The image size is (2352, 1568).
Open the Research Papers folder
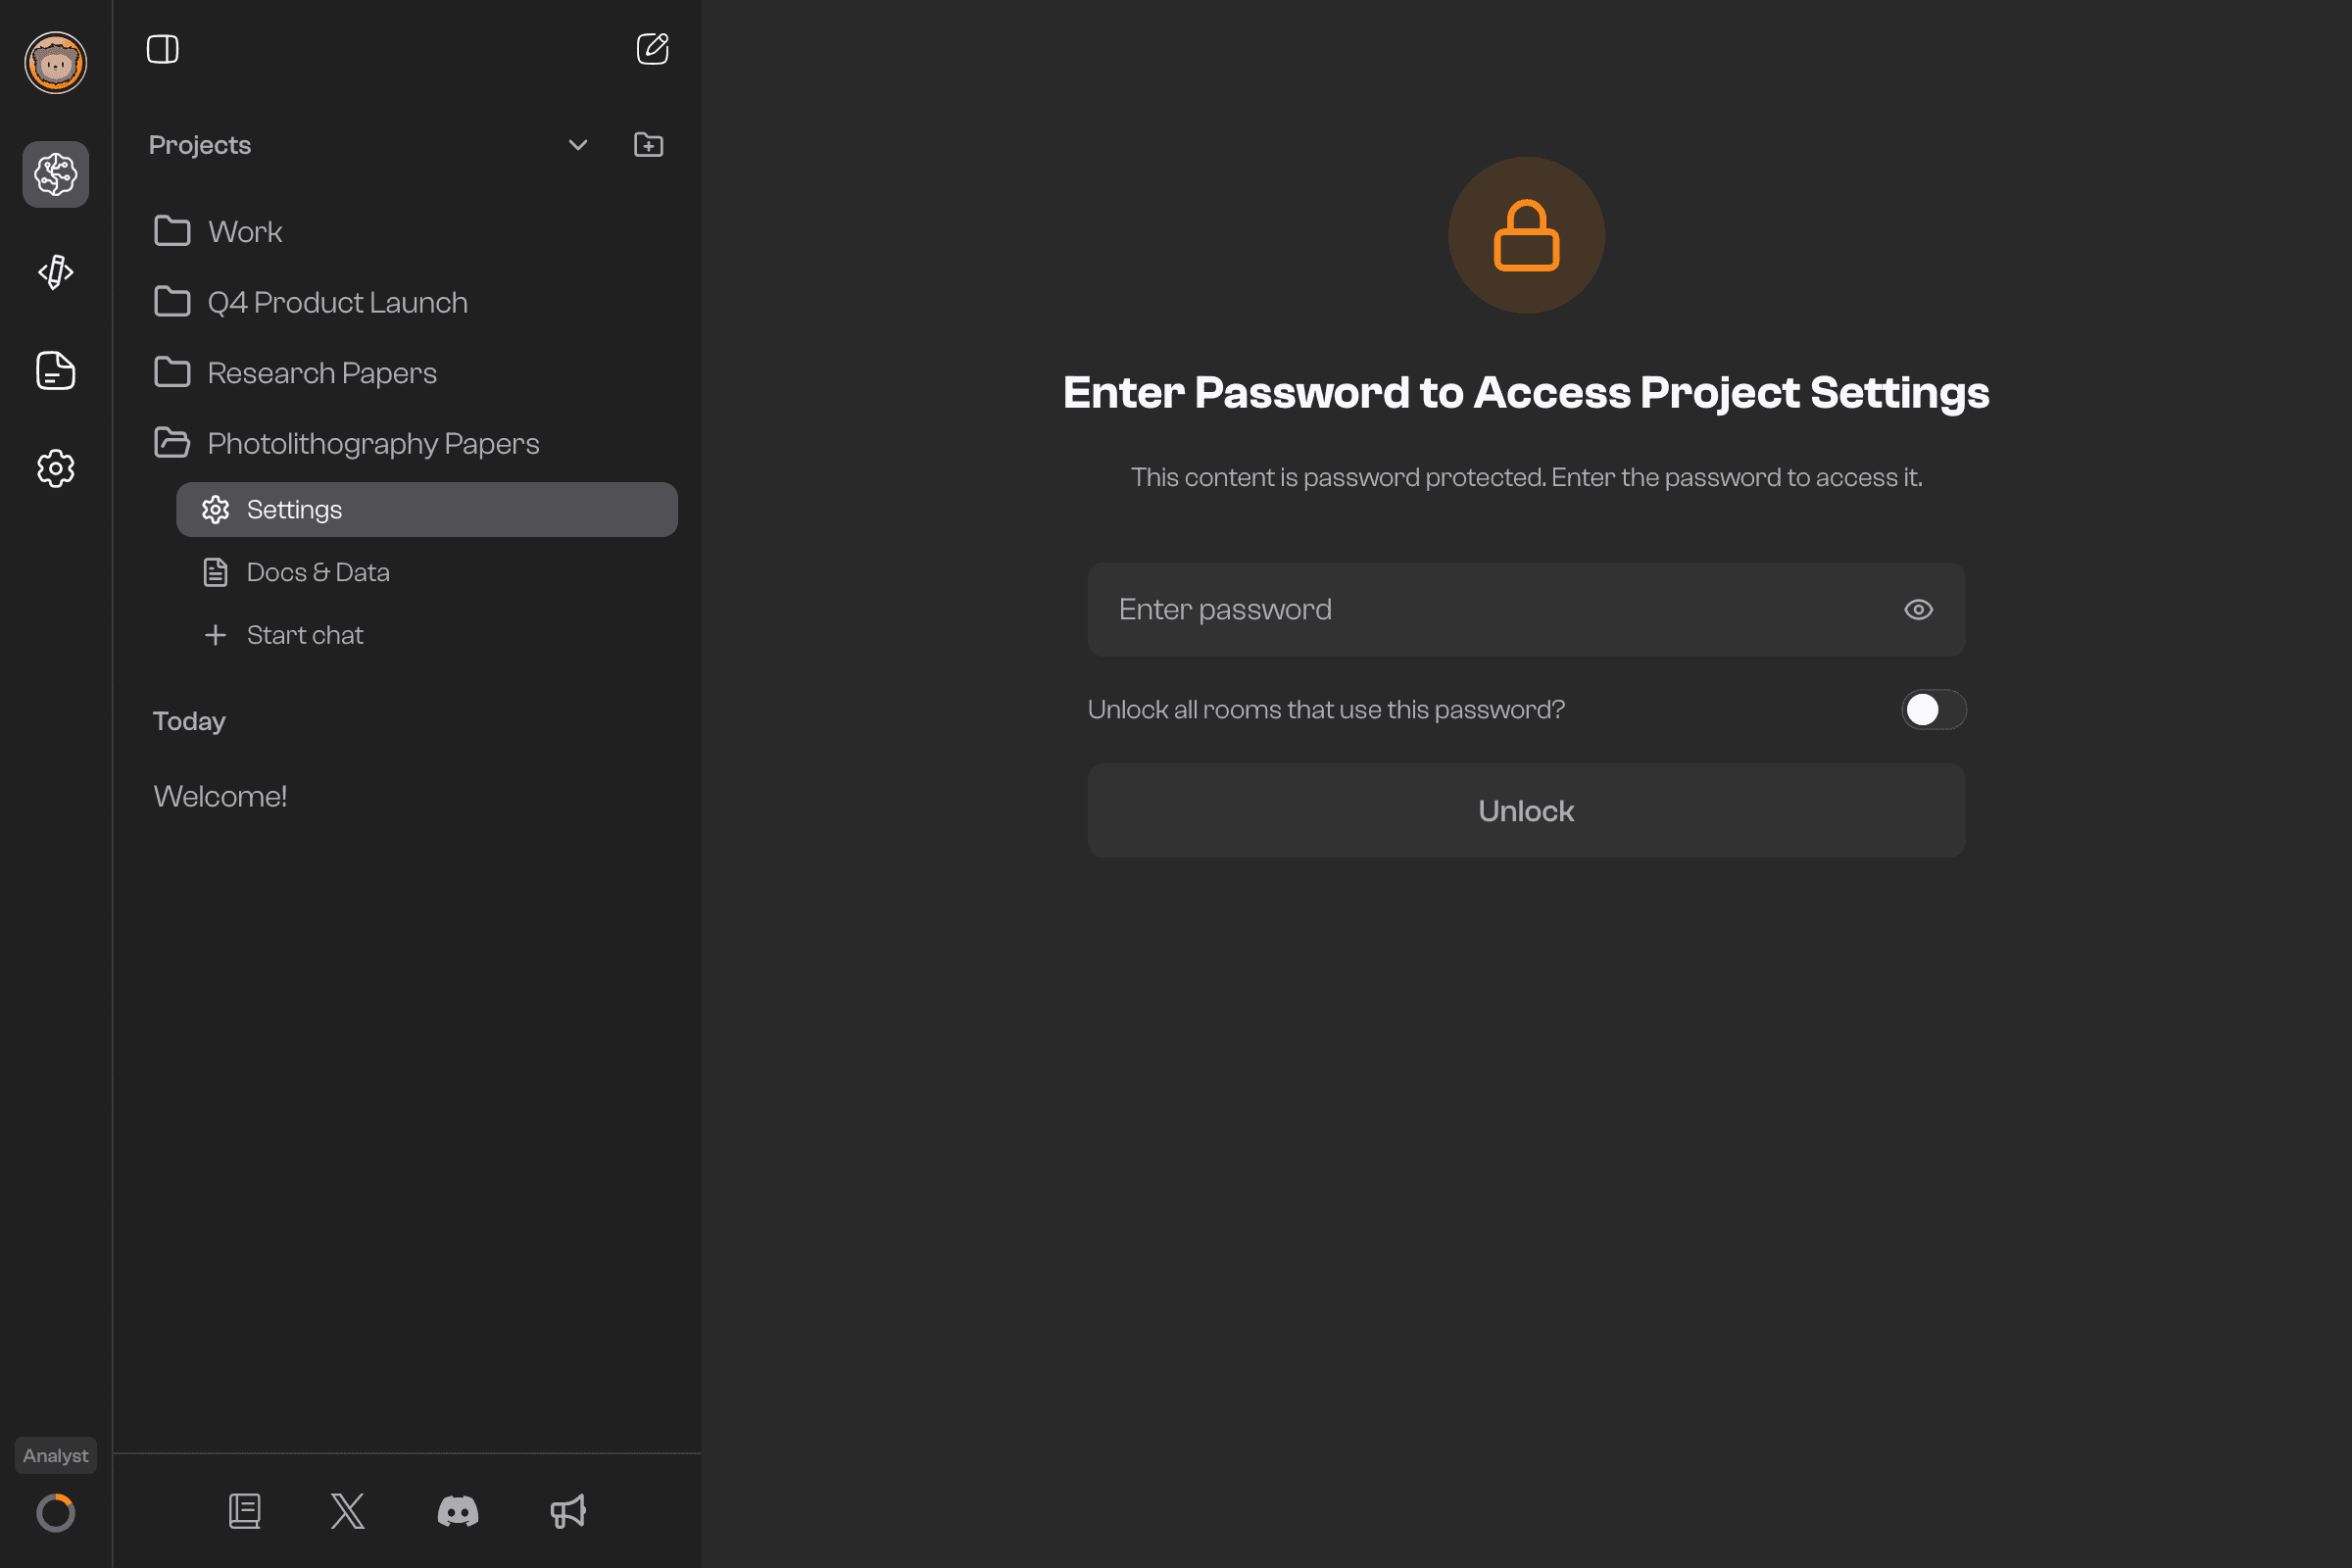point(295,372)
